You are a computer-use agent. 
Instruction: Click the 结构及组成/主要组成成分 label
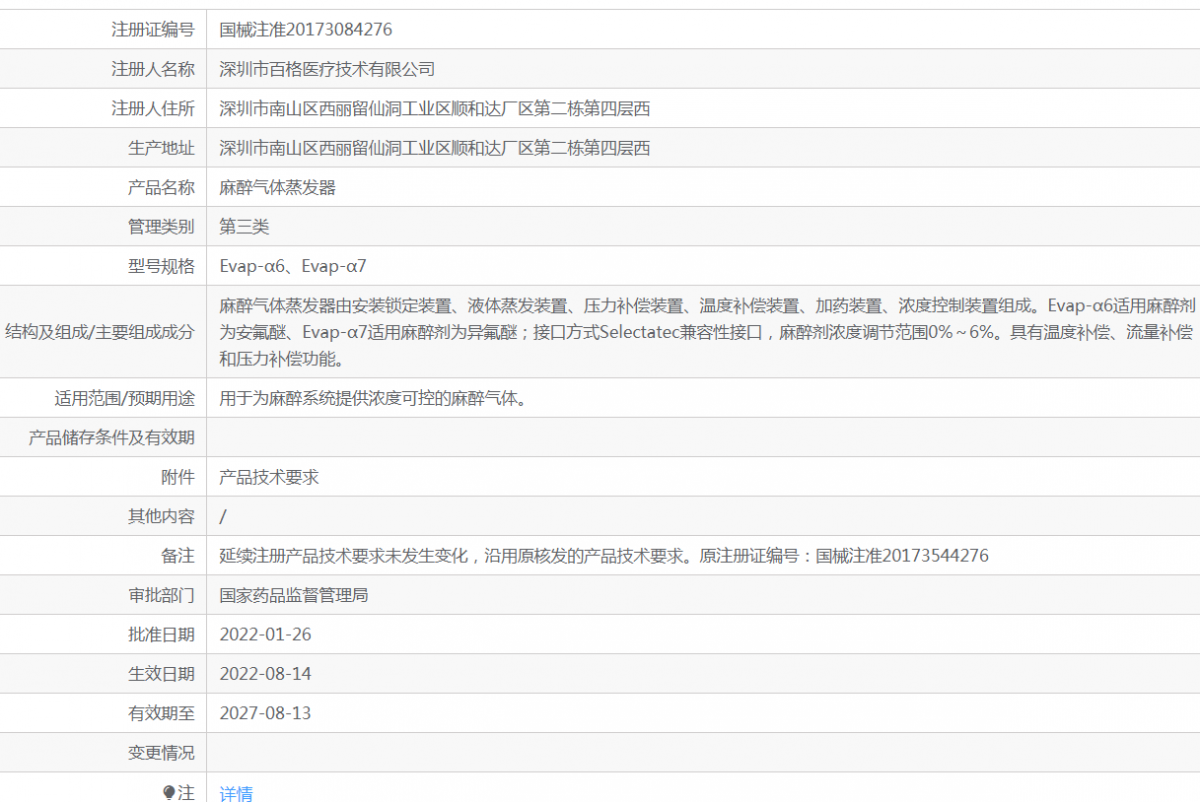pos(100,332)
